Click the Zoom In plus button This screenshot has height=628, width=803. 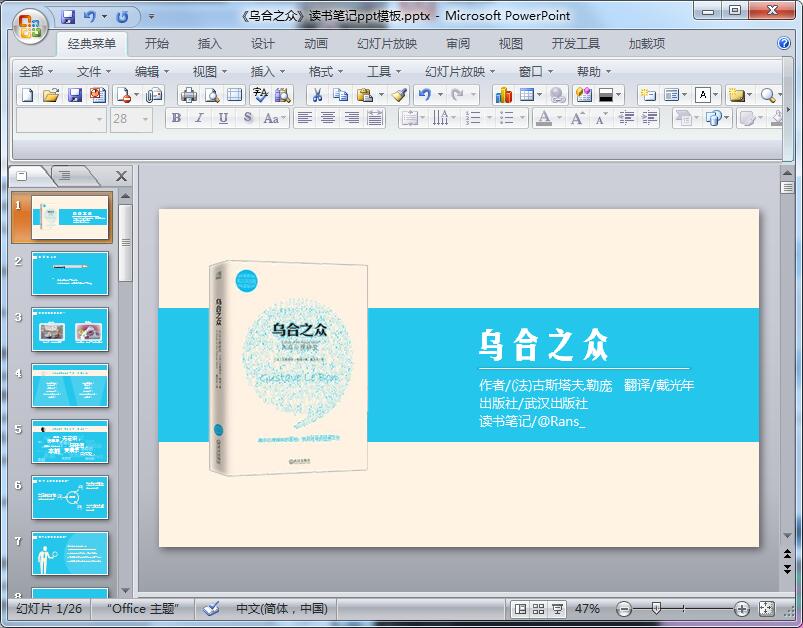tap(742, 609)
